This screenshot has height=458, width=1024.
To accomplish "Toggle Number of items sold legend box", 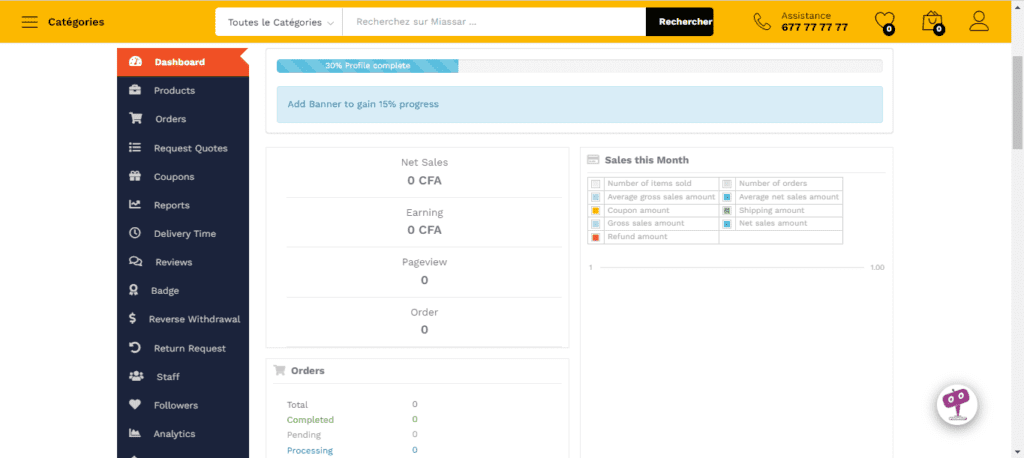I will [x=596, y=184].
